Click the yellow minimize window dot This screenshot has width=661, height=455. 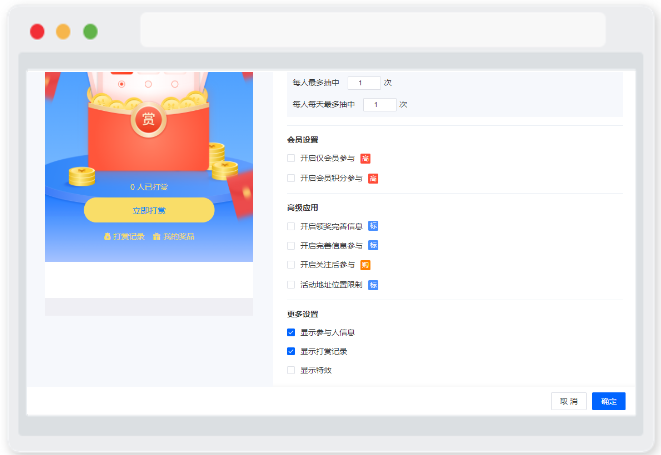click(x=63, y=32)
